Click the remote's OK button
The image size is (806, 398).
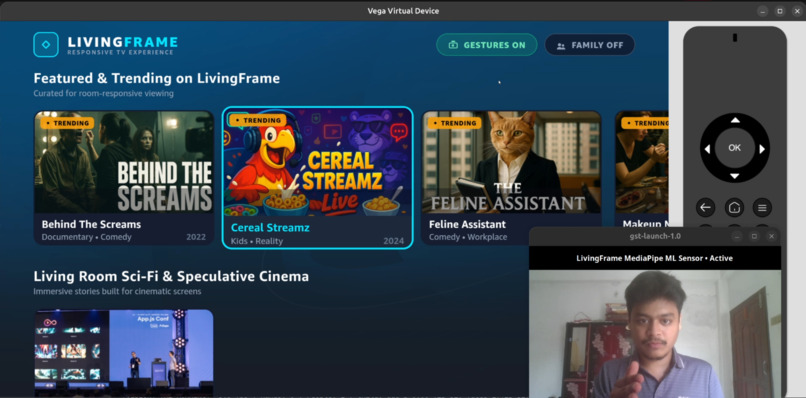(735, 148)
